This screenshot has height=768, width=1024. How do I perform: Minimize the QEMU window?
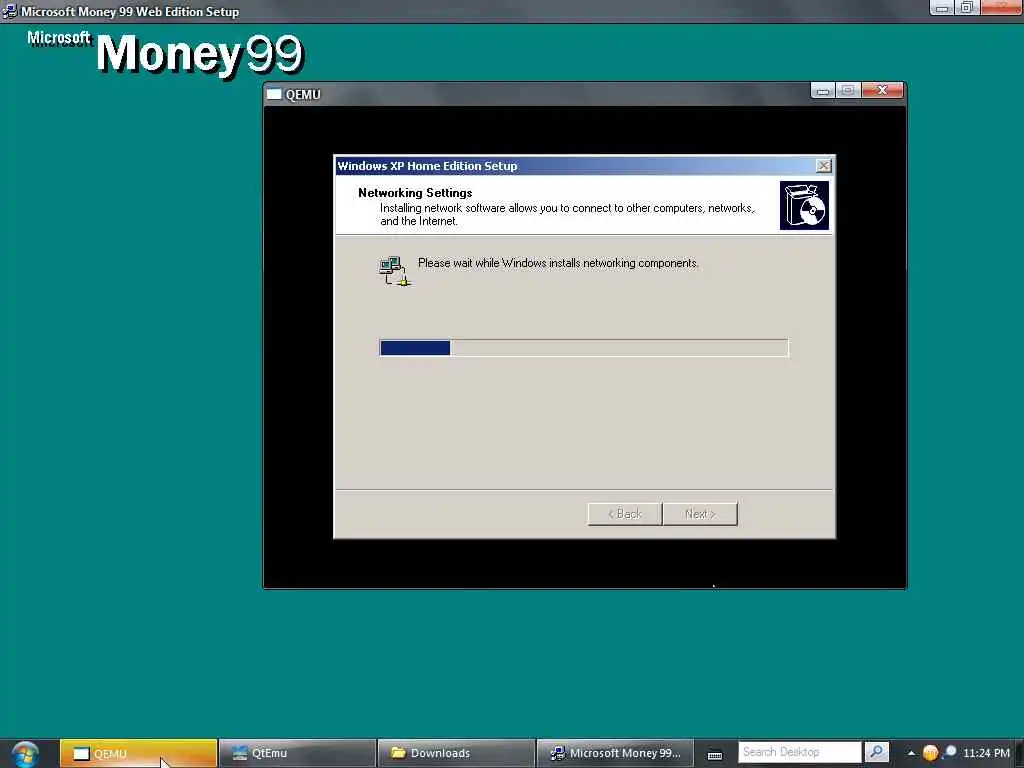point(823,91)
